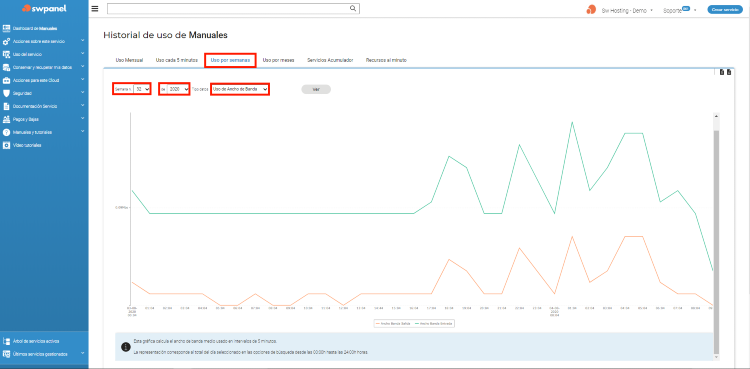Click the Video tutoriales icon

[x=6, y=145]
